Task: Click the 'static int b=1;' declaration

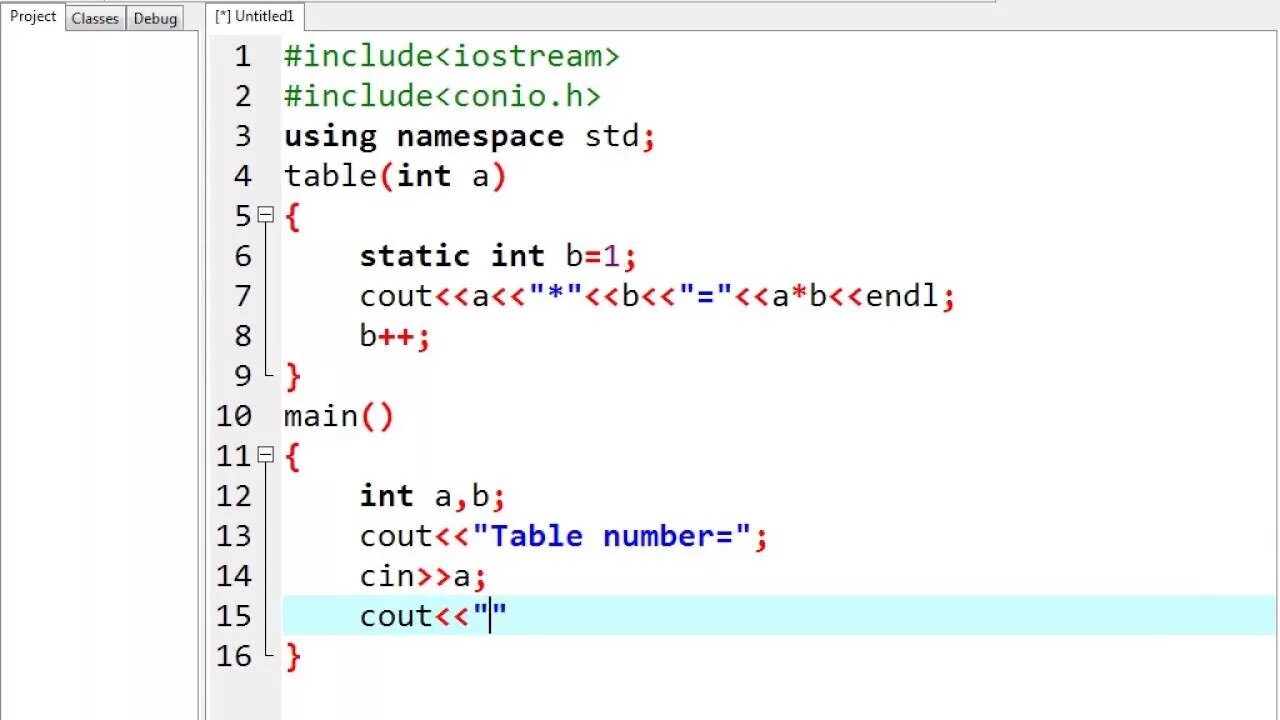Action: pos(499,256)
